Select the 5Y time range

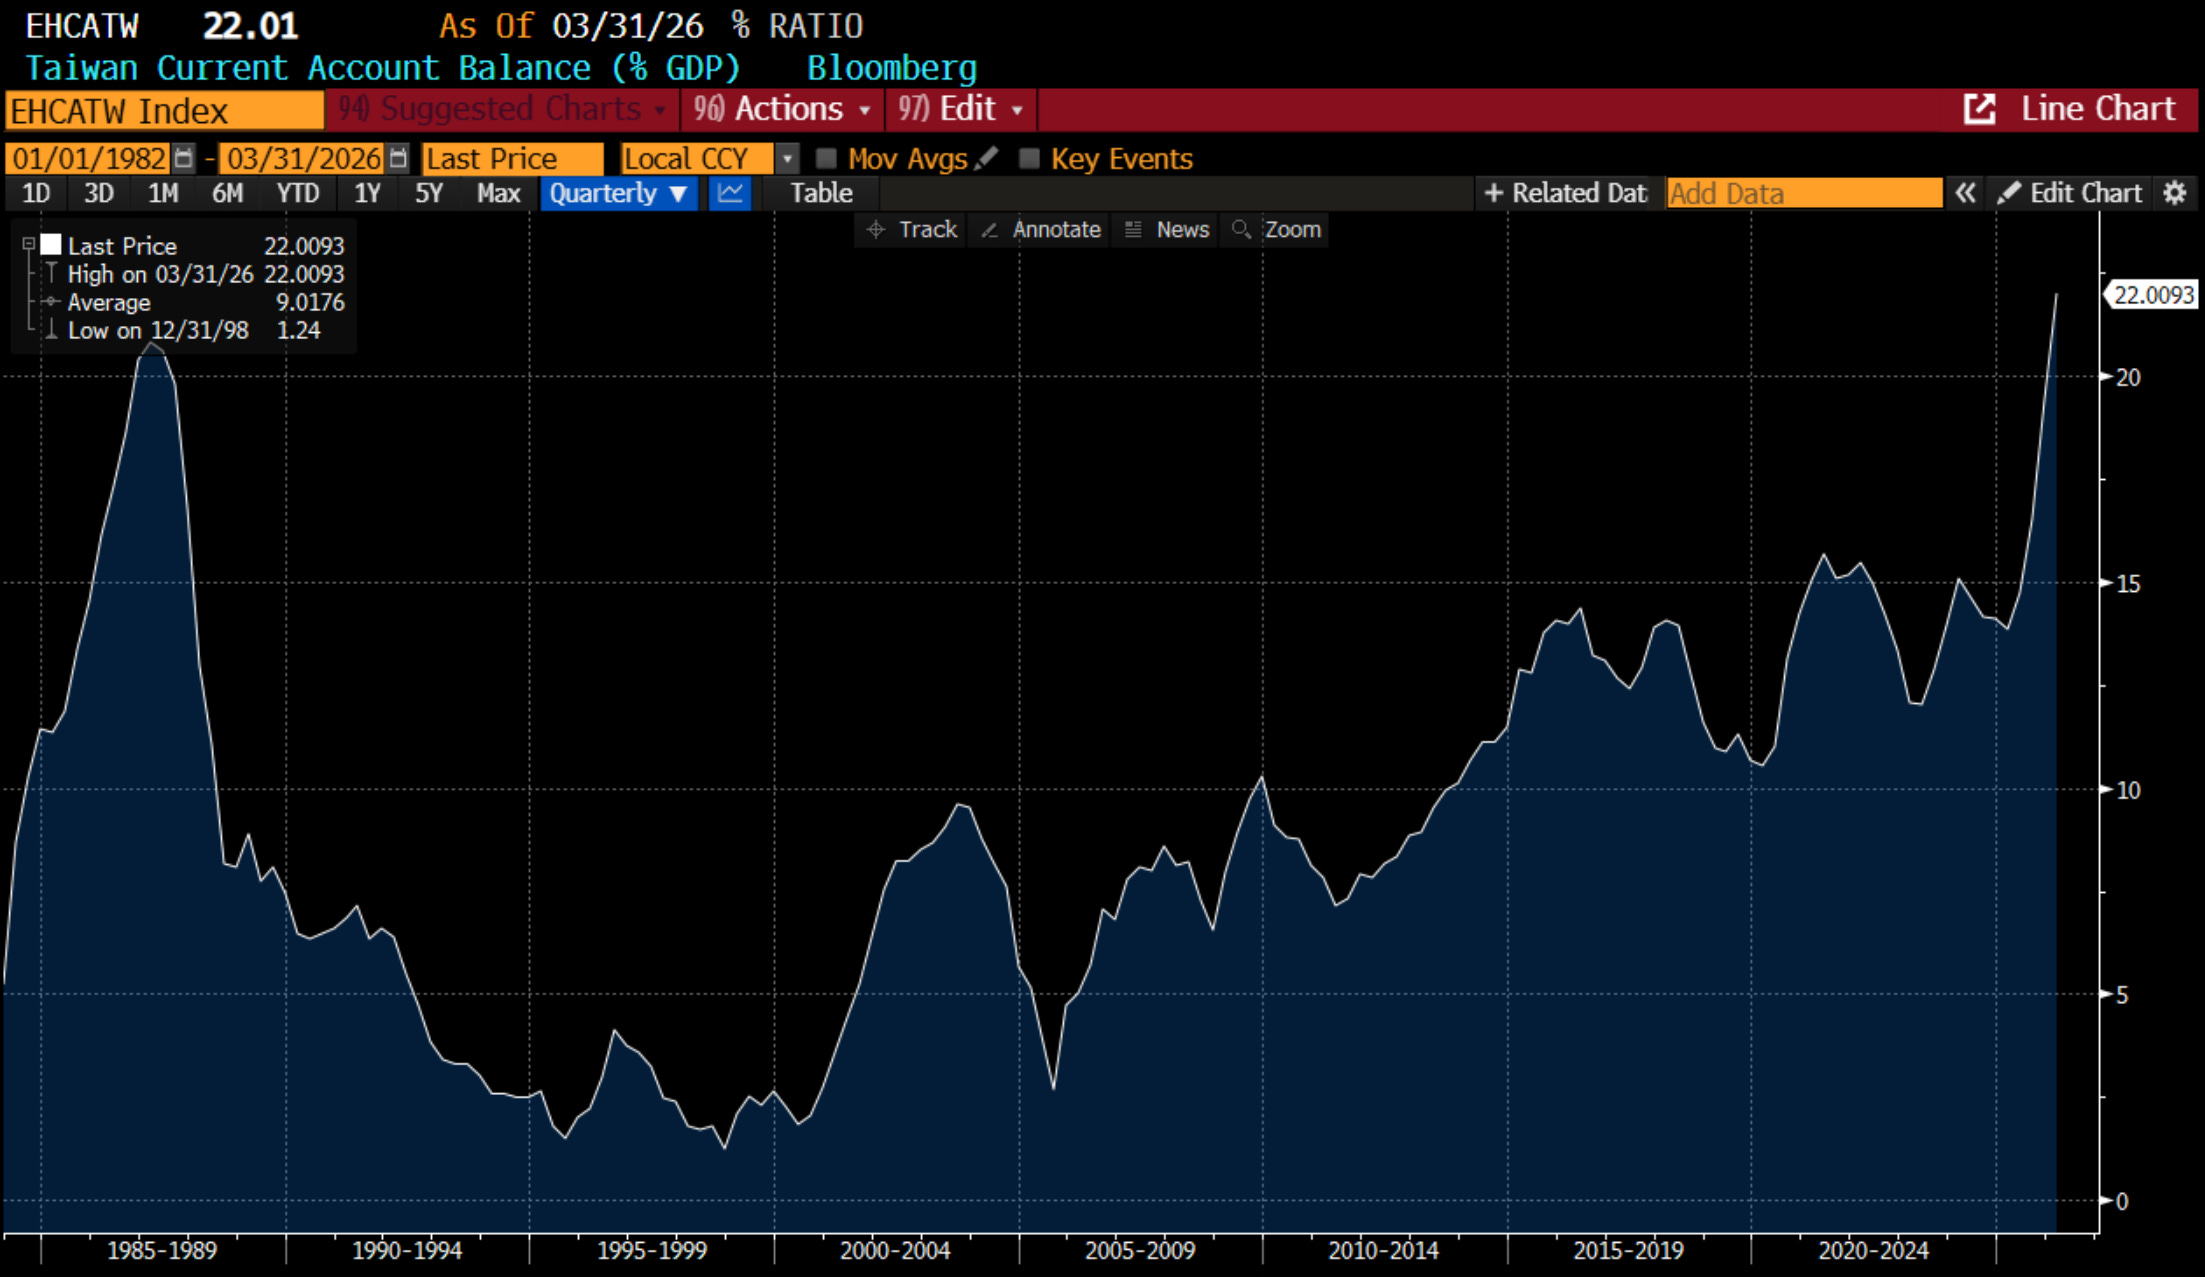[x=429, y=193]
